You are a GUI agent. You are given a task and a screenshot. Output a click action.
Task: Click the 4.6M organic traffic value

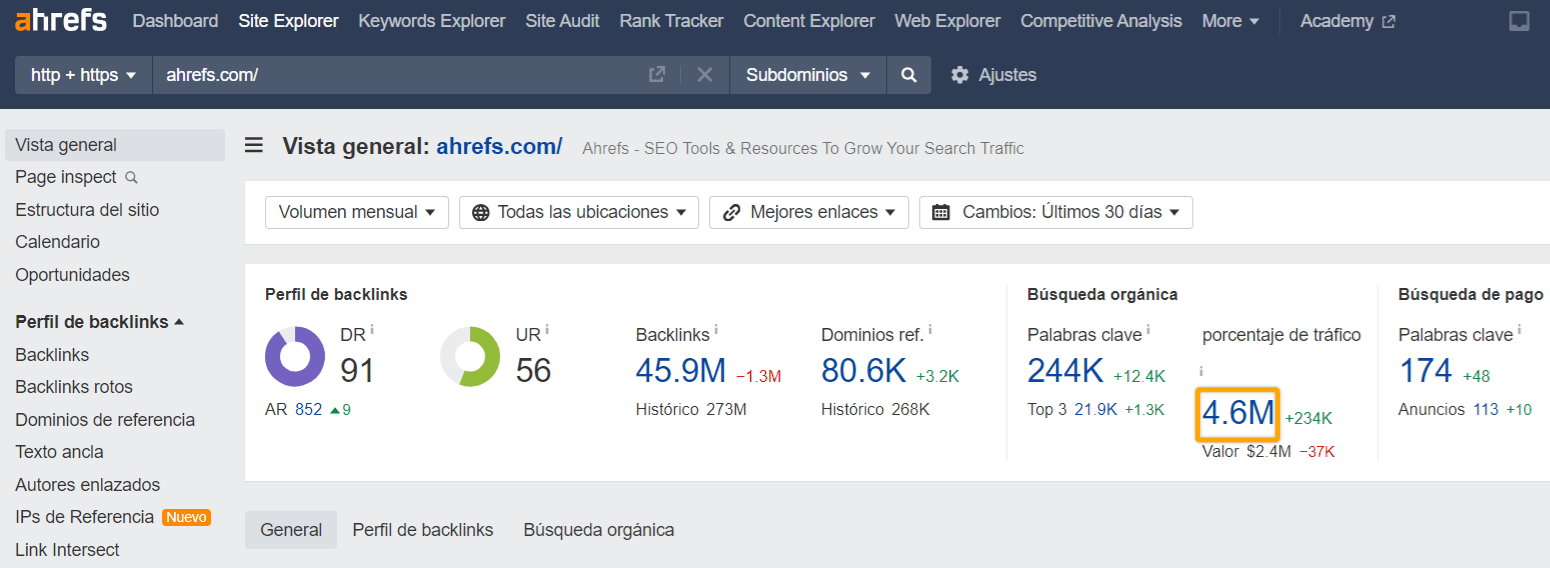coord(1238,413)
